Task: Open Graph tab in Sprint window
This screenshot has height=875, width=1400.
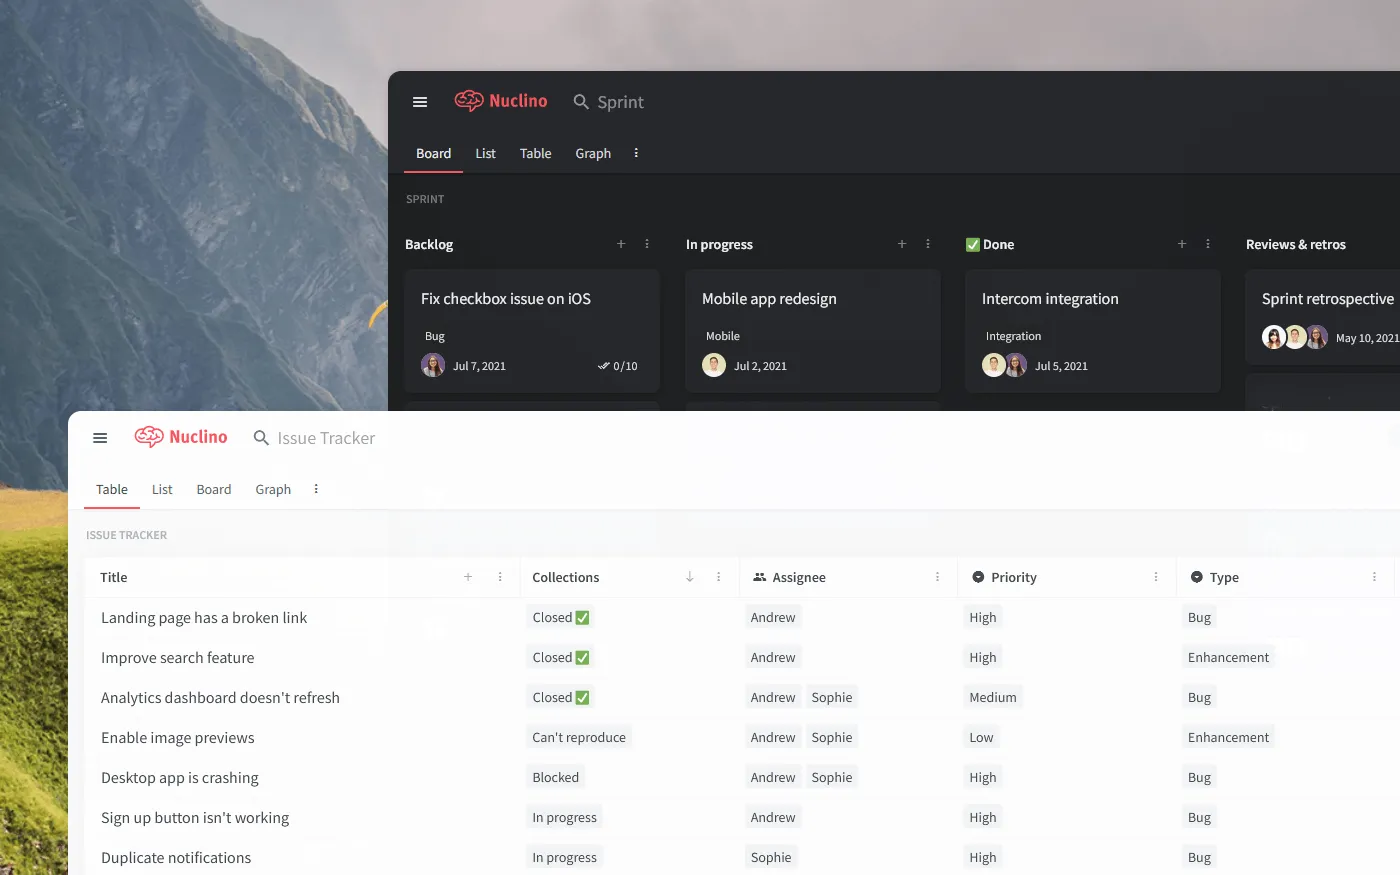Action: click(x=593, y=153)
